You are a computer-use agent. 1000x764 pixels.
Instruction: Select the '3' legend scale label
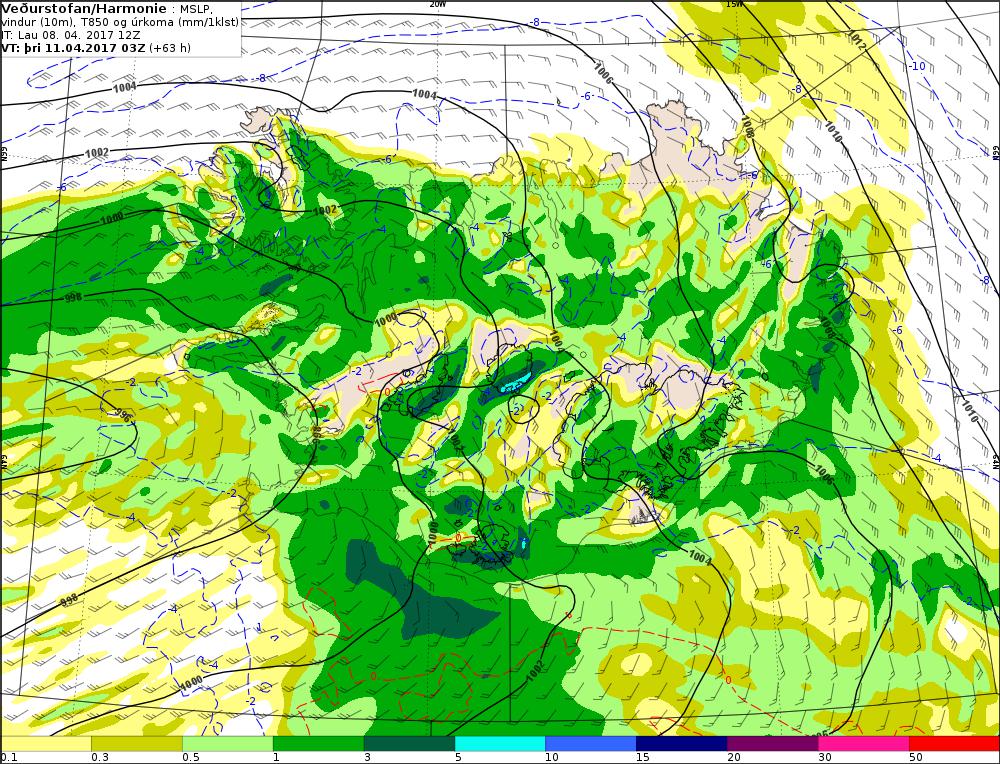(x=367, y=758)
